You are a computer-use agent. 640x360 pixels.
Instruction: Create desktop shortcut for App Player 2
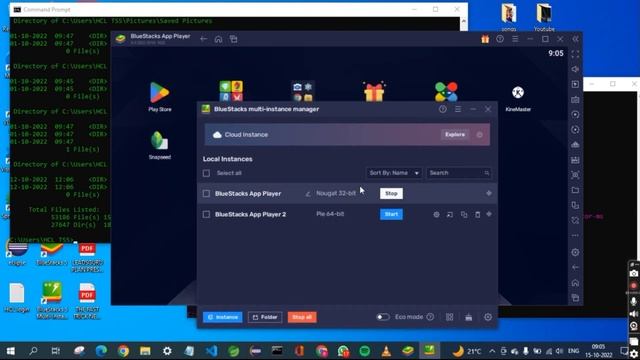[450, 214]
